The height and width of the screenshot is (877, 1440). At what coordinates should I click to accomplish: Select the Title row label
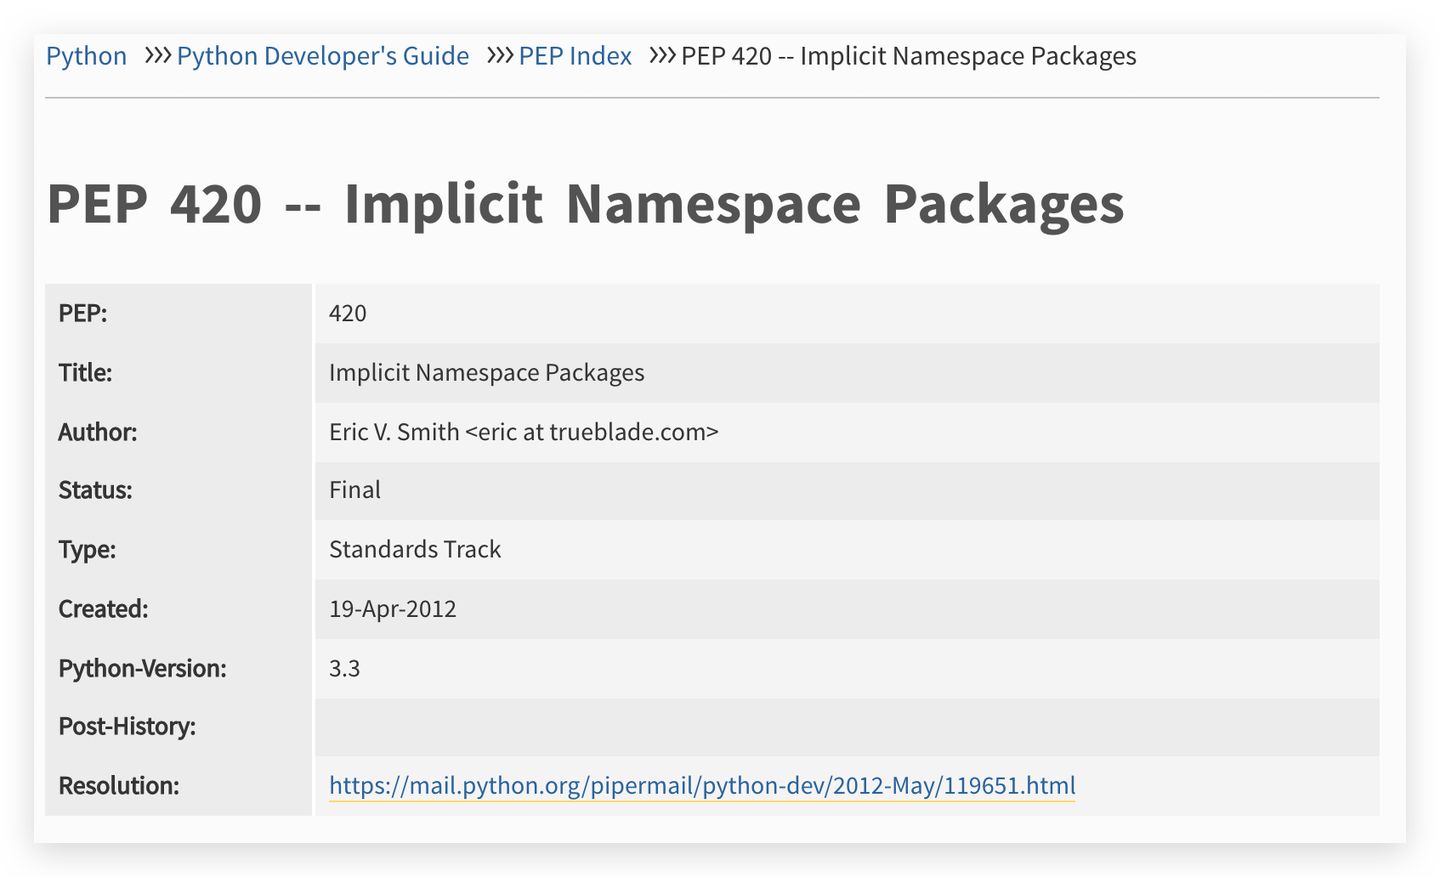[x=85, y=373]
